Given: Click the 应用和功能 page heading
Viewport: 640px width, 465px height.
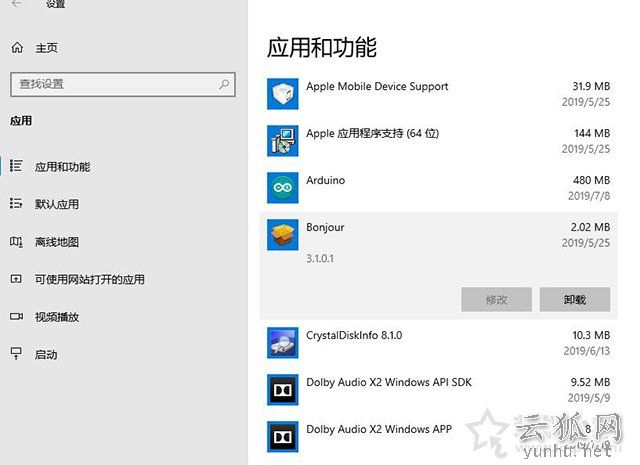Looking at the screenshot, I should [x=322, y=47].
